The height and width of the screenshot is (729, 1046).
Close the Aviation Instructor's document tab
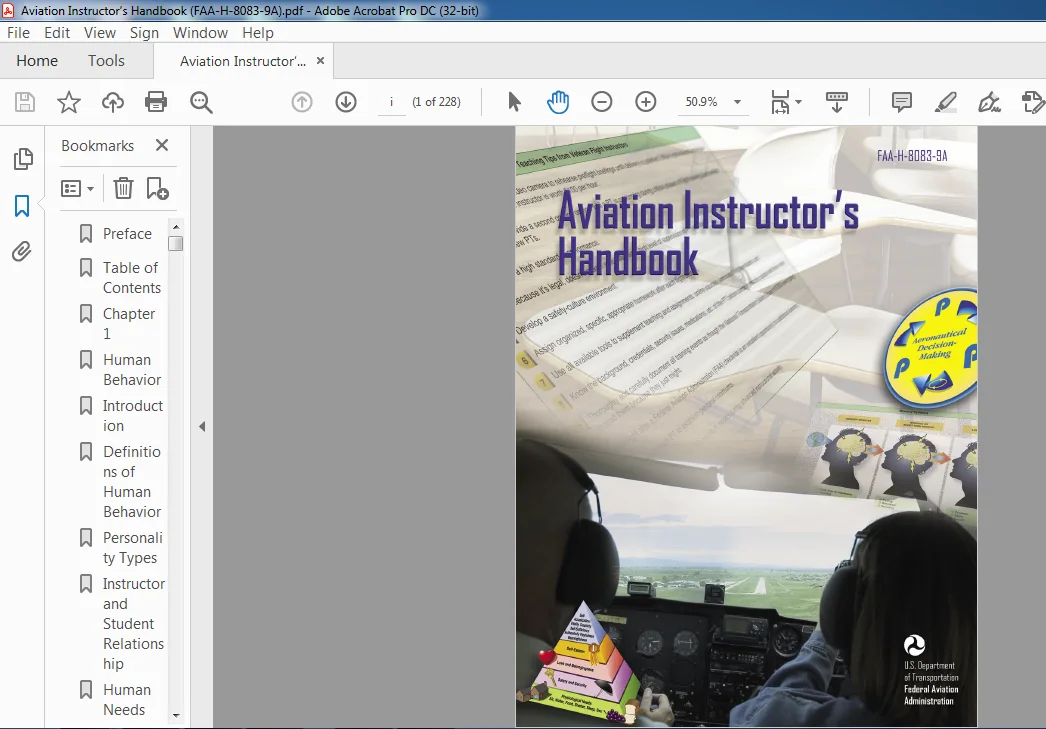pyautogui.click(x=320, y=61)
